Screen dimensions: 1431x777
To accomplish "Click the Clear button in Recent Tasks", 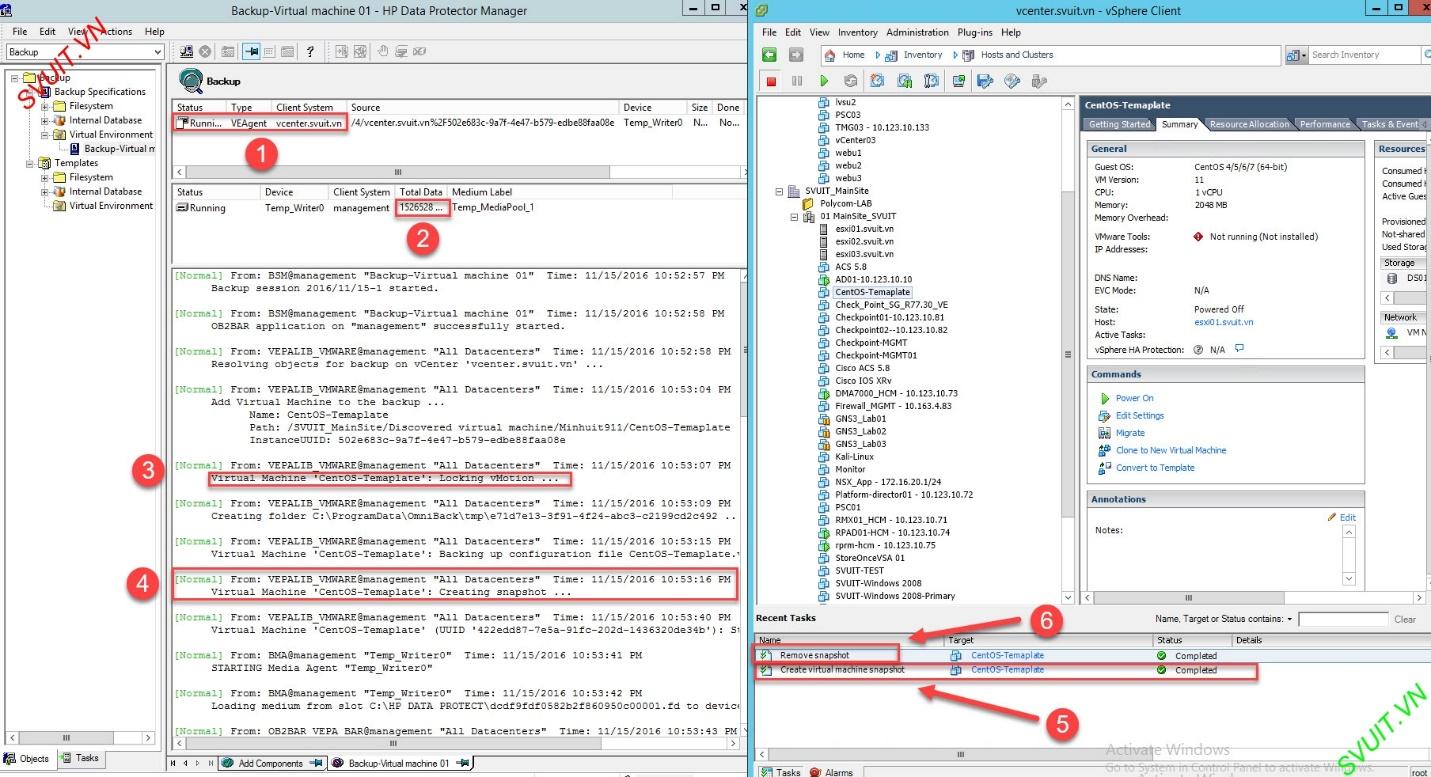I will click(x=1405, y=619).
